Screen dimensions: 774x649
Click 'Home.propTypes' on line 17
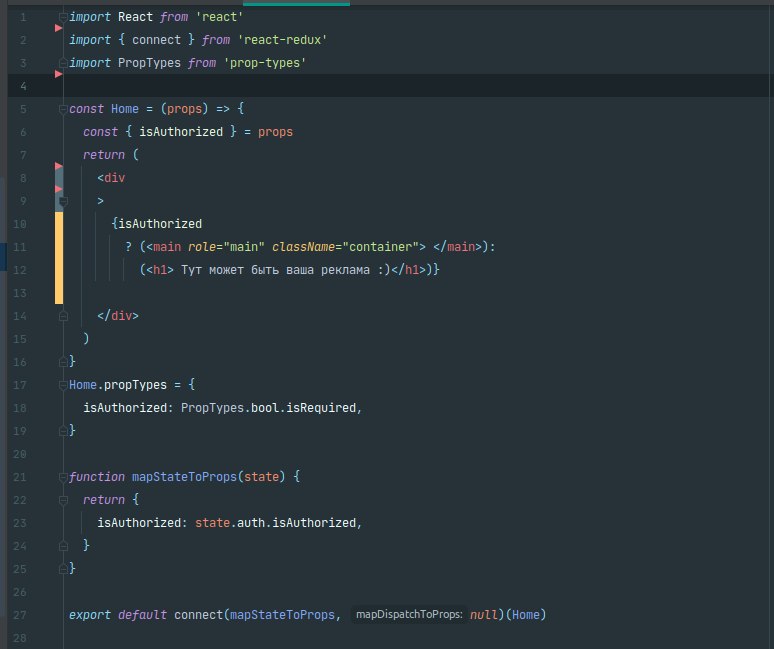118,385
